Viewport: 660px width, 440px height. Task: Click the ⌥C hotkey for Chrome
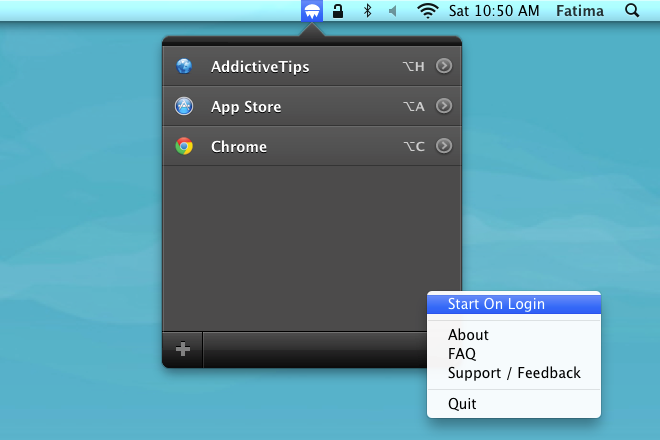point(414,146)
